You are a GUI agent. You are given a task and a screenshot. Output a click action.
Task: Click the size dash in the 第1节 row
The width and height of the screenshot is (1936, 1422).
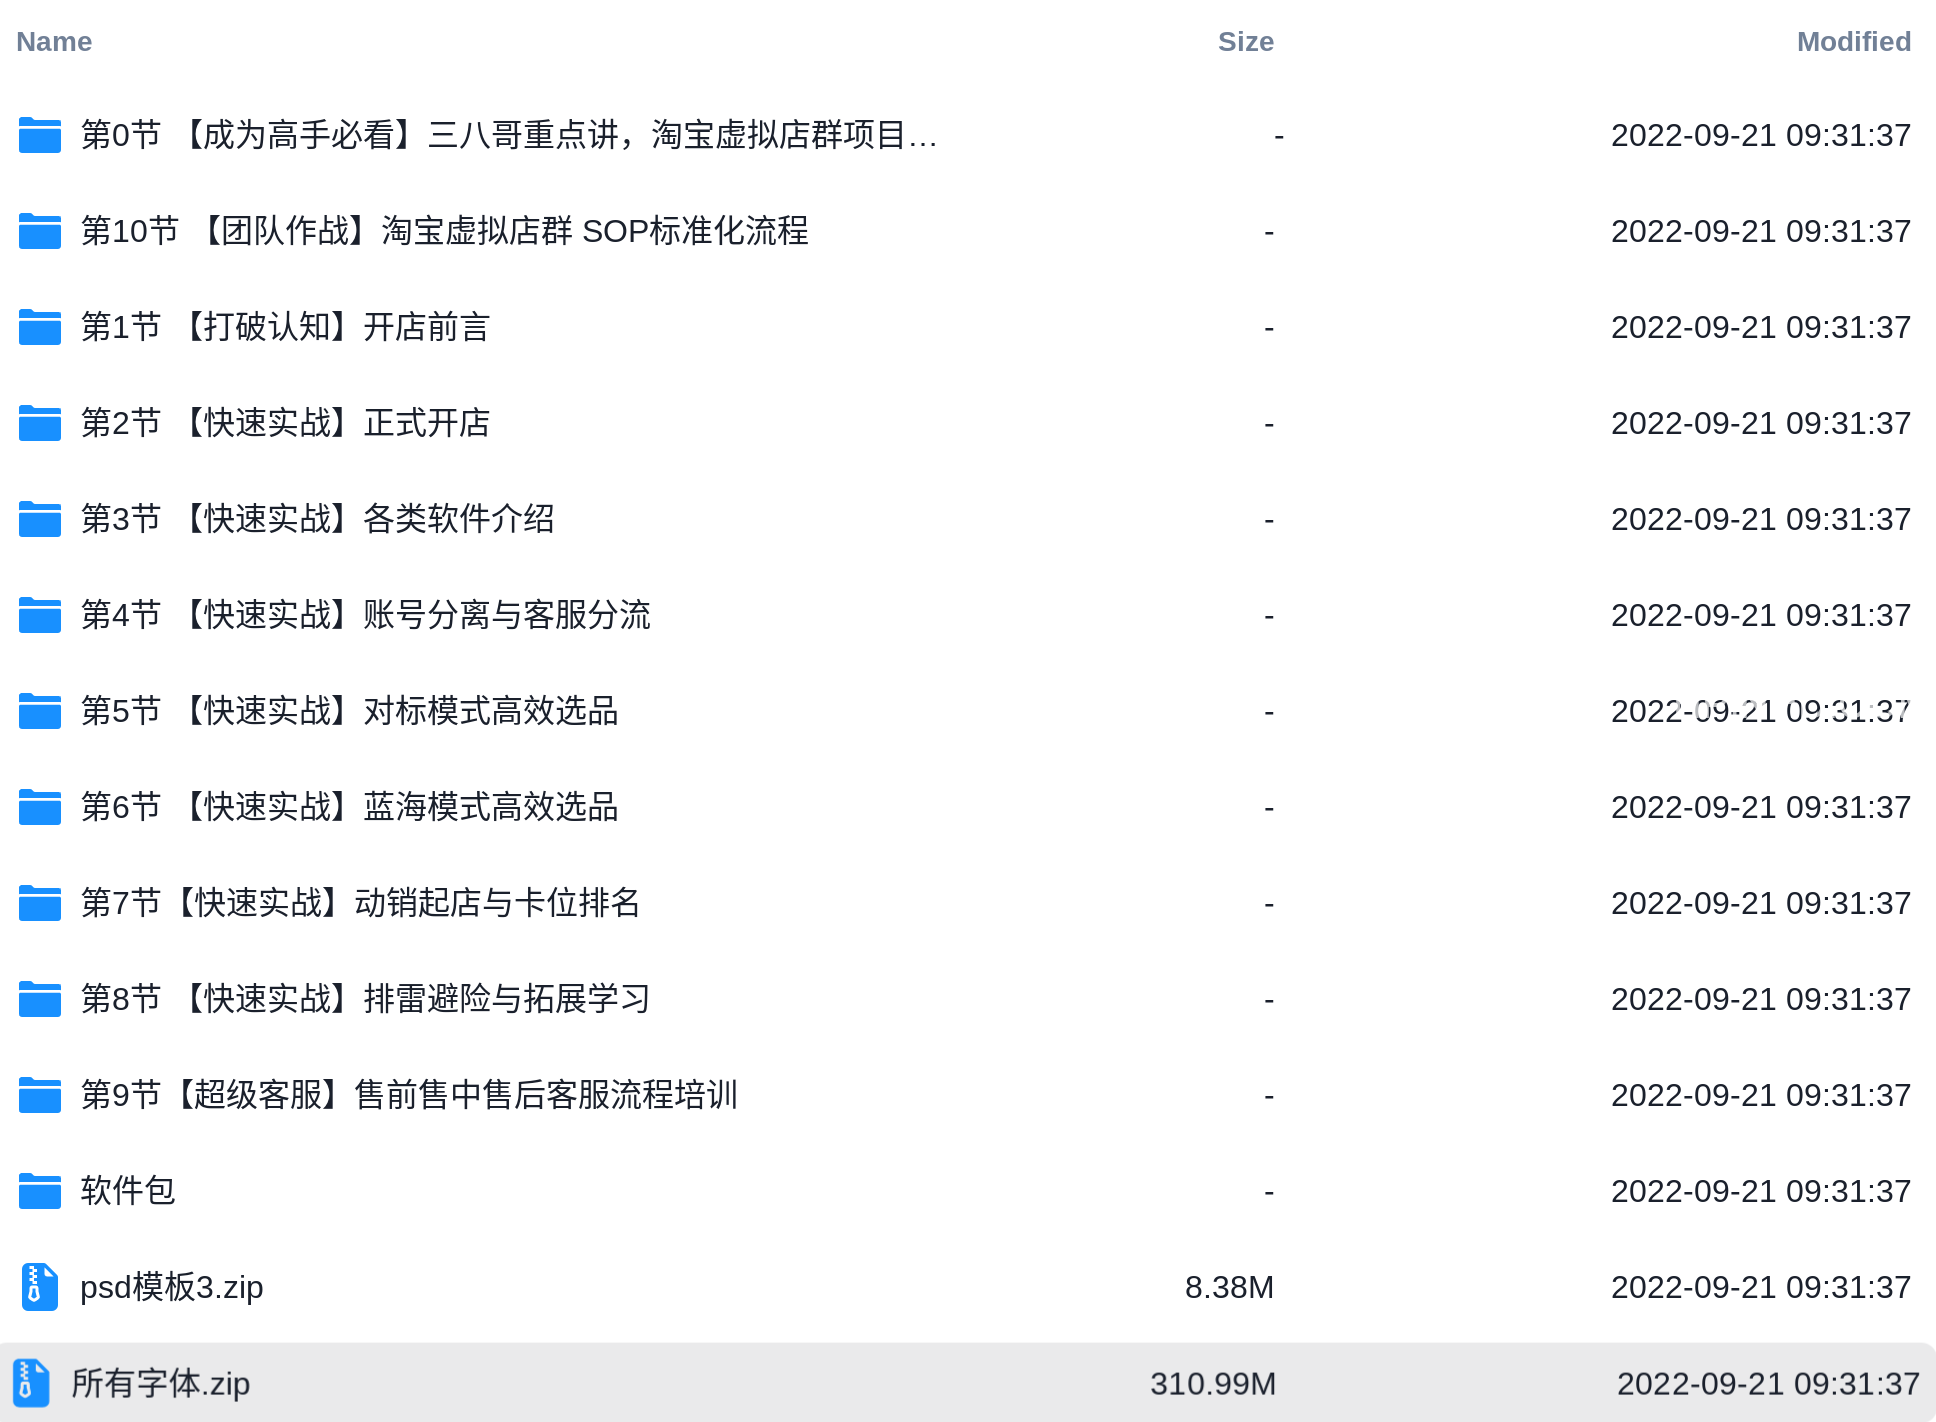(x=1269, y=328)
